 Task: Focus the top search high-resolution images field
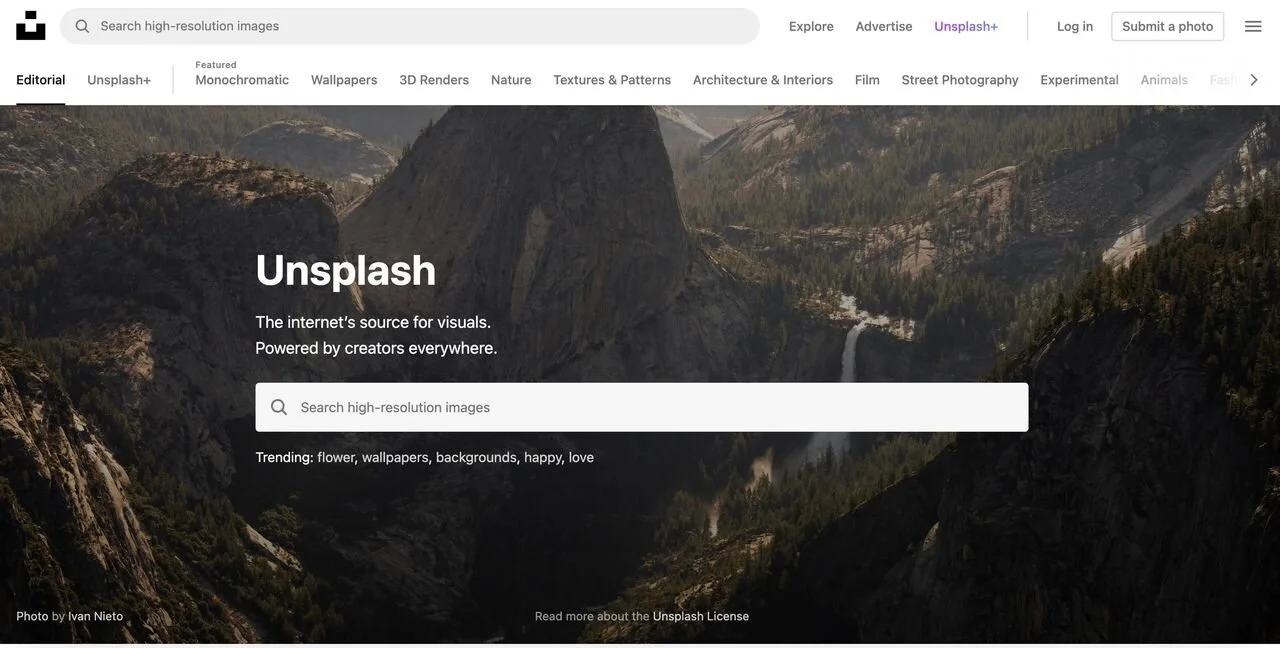coord(410,26)
